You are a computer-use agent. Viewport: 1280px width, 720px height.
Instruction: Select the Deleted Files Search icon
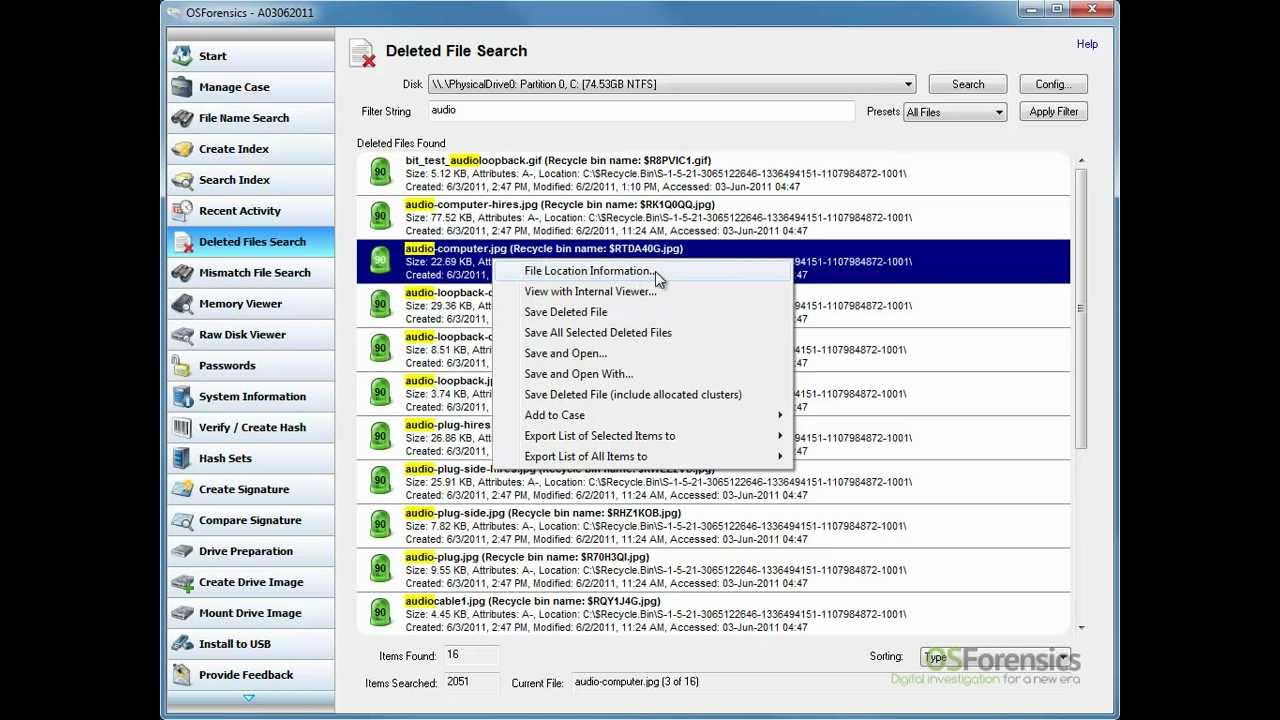182,242
